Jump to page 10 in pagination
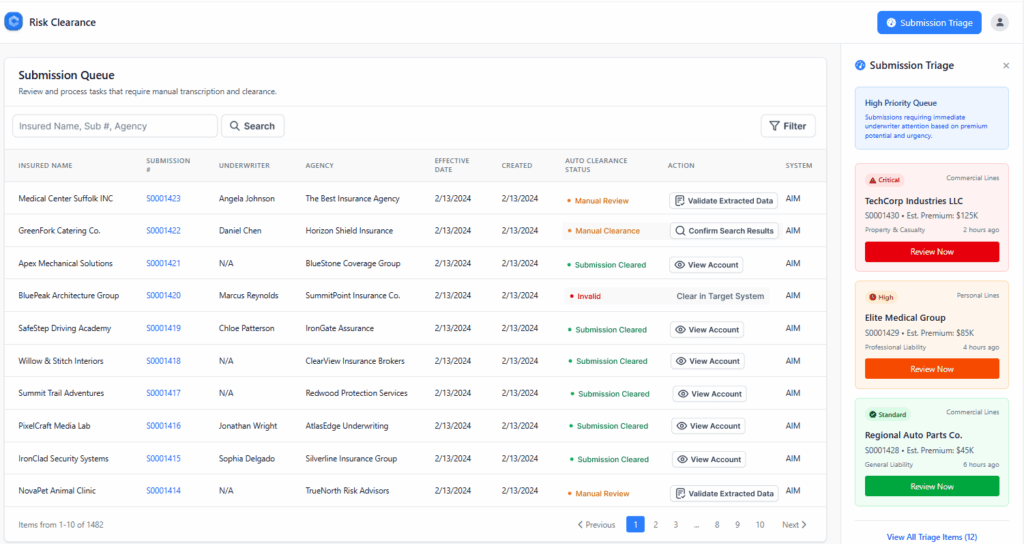This screenshot has height=544, width=1024. 760,525
